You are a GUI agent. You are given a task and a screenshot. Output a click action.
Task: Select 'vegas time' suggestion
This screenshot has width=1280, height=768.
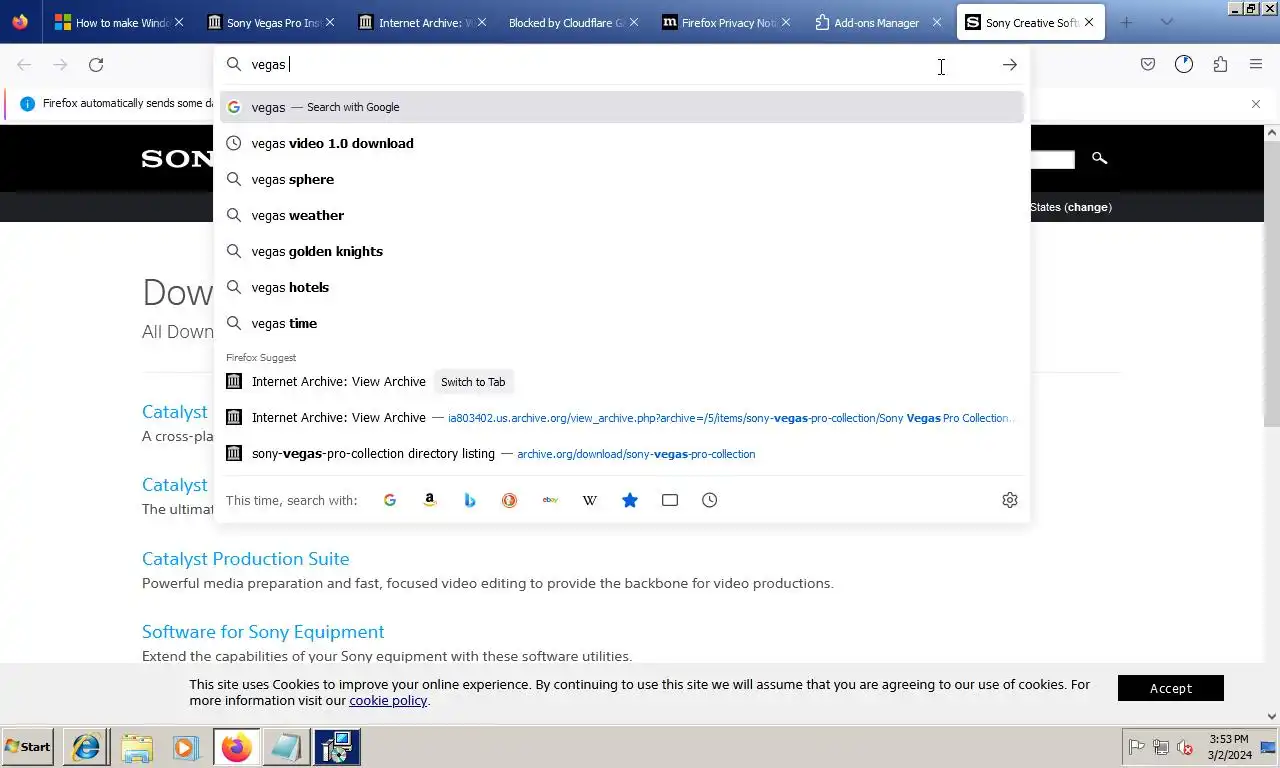pos(622,323)
